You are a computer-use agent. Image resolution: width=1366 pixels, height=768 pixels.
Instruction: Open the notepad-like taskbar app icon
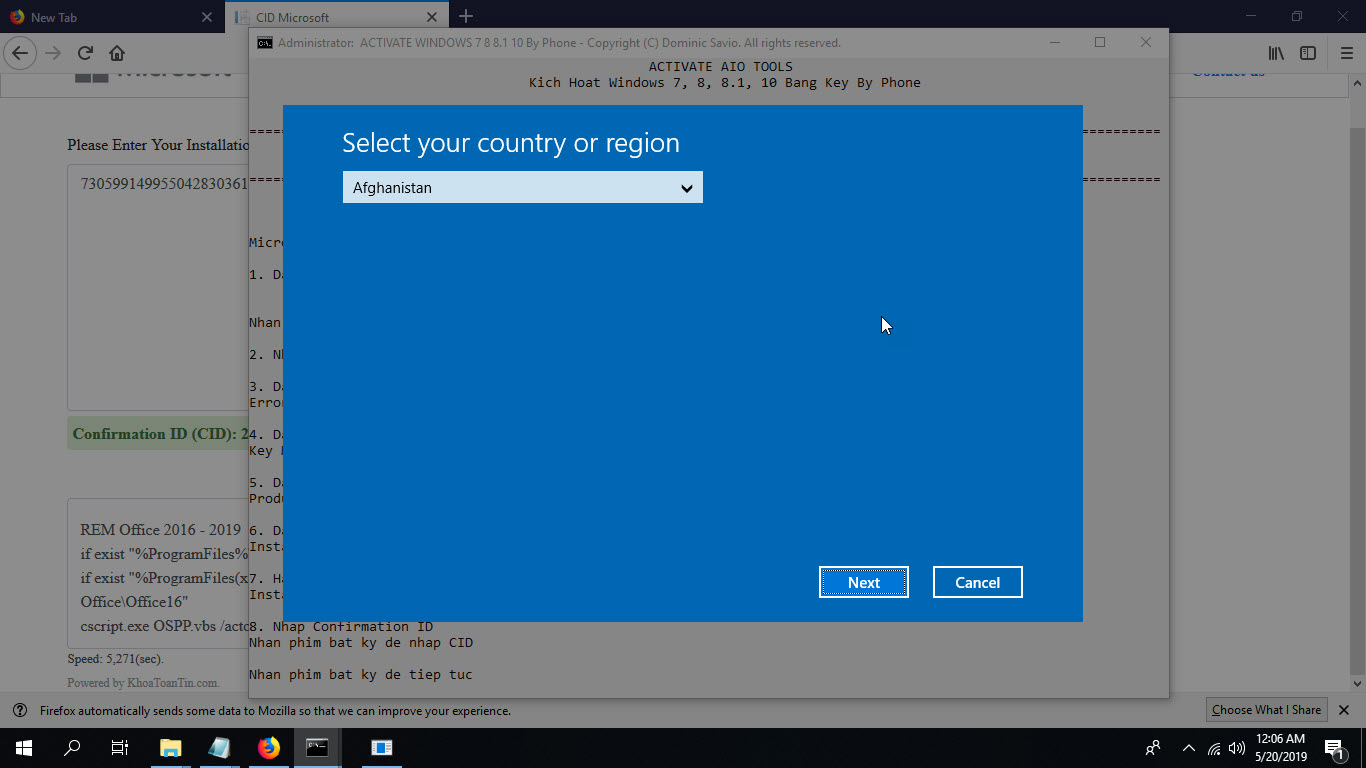(x=219, y=747)
